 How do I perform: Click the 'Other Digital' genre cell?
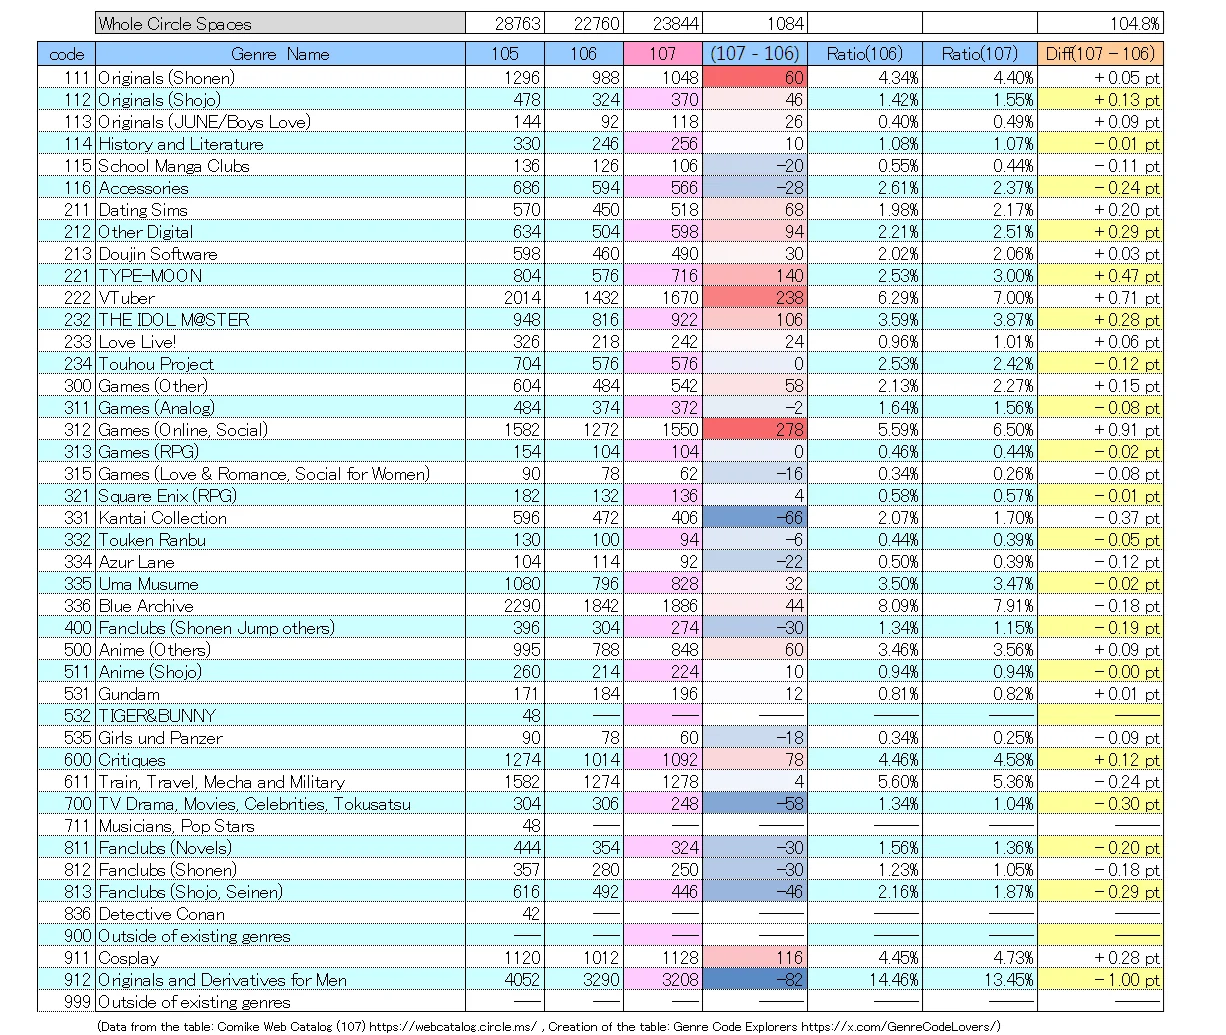(280, 232)
